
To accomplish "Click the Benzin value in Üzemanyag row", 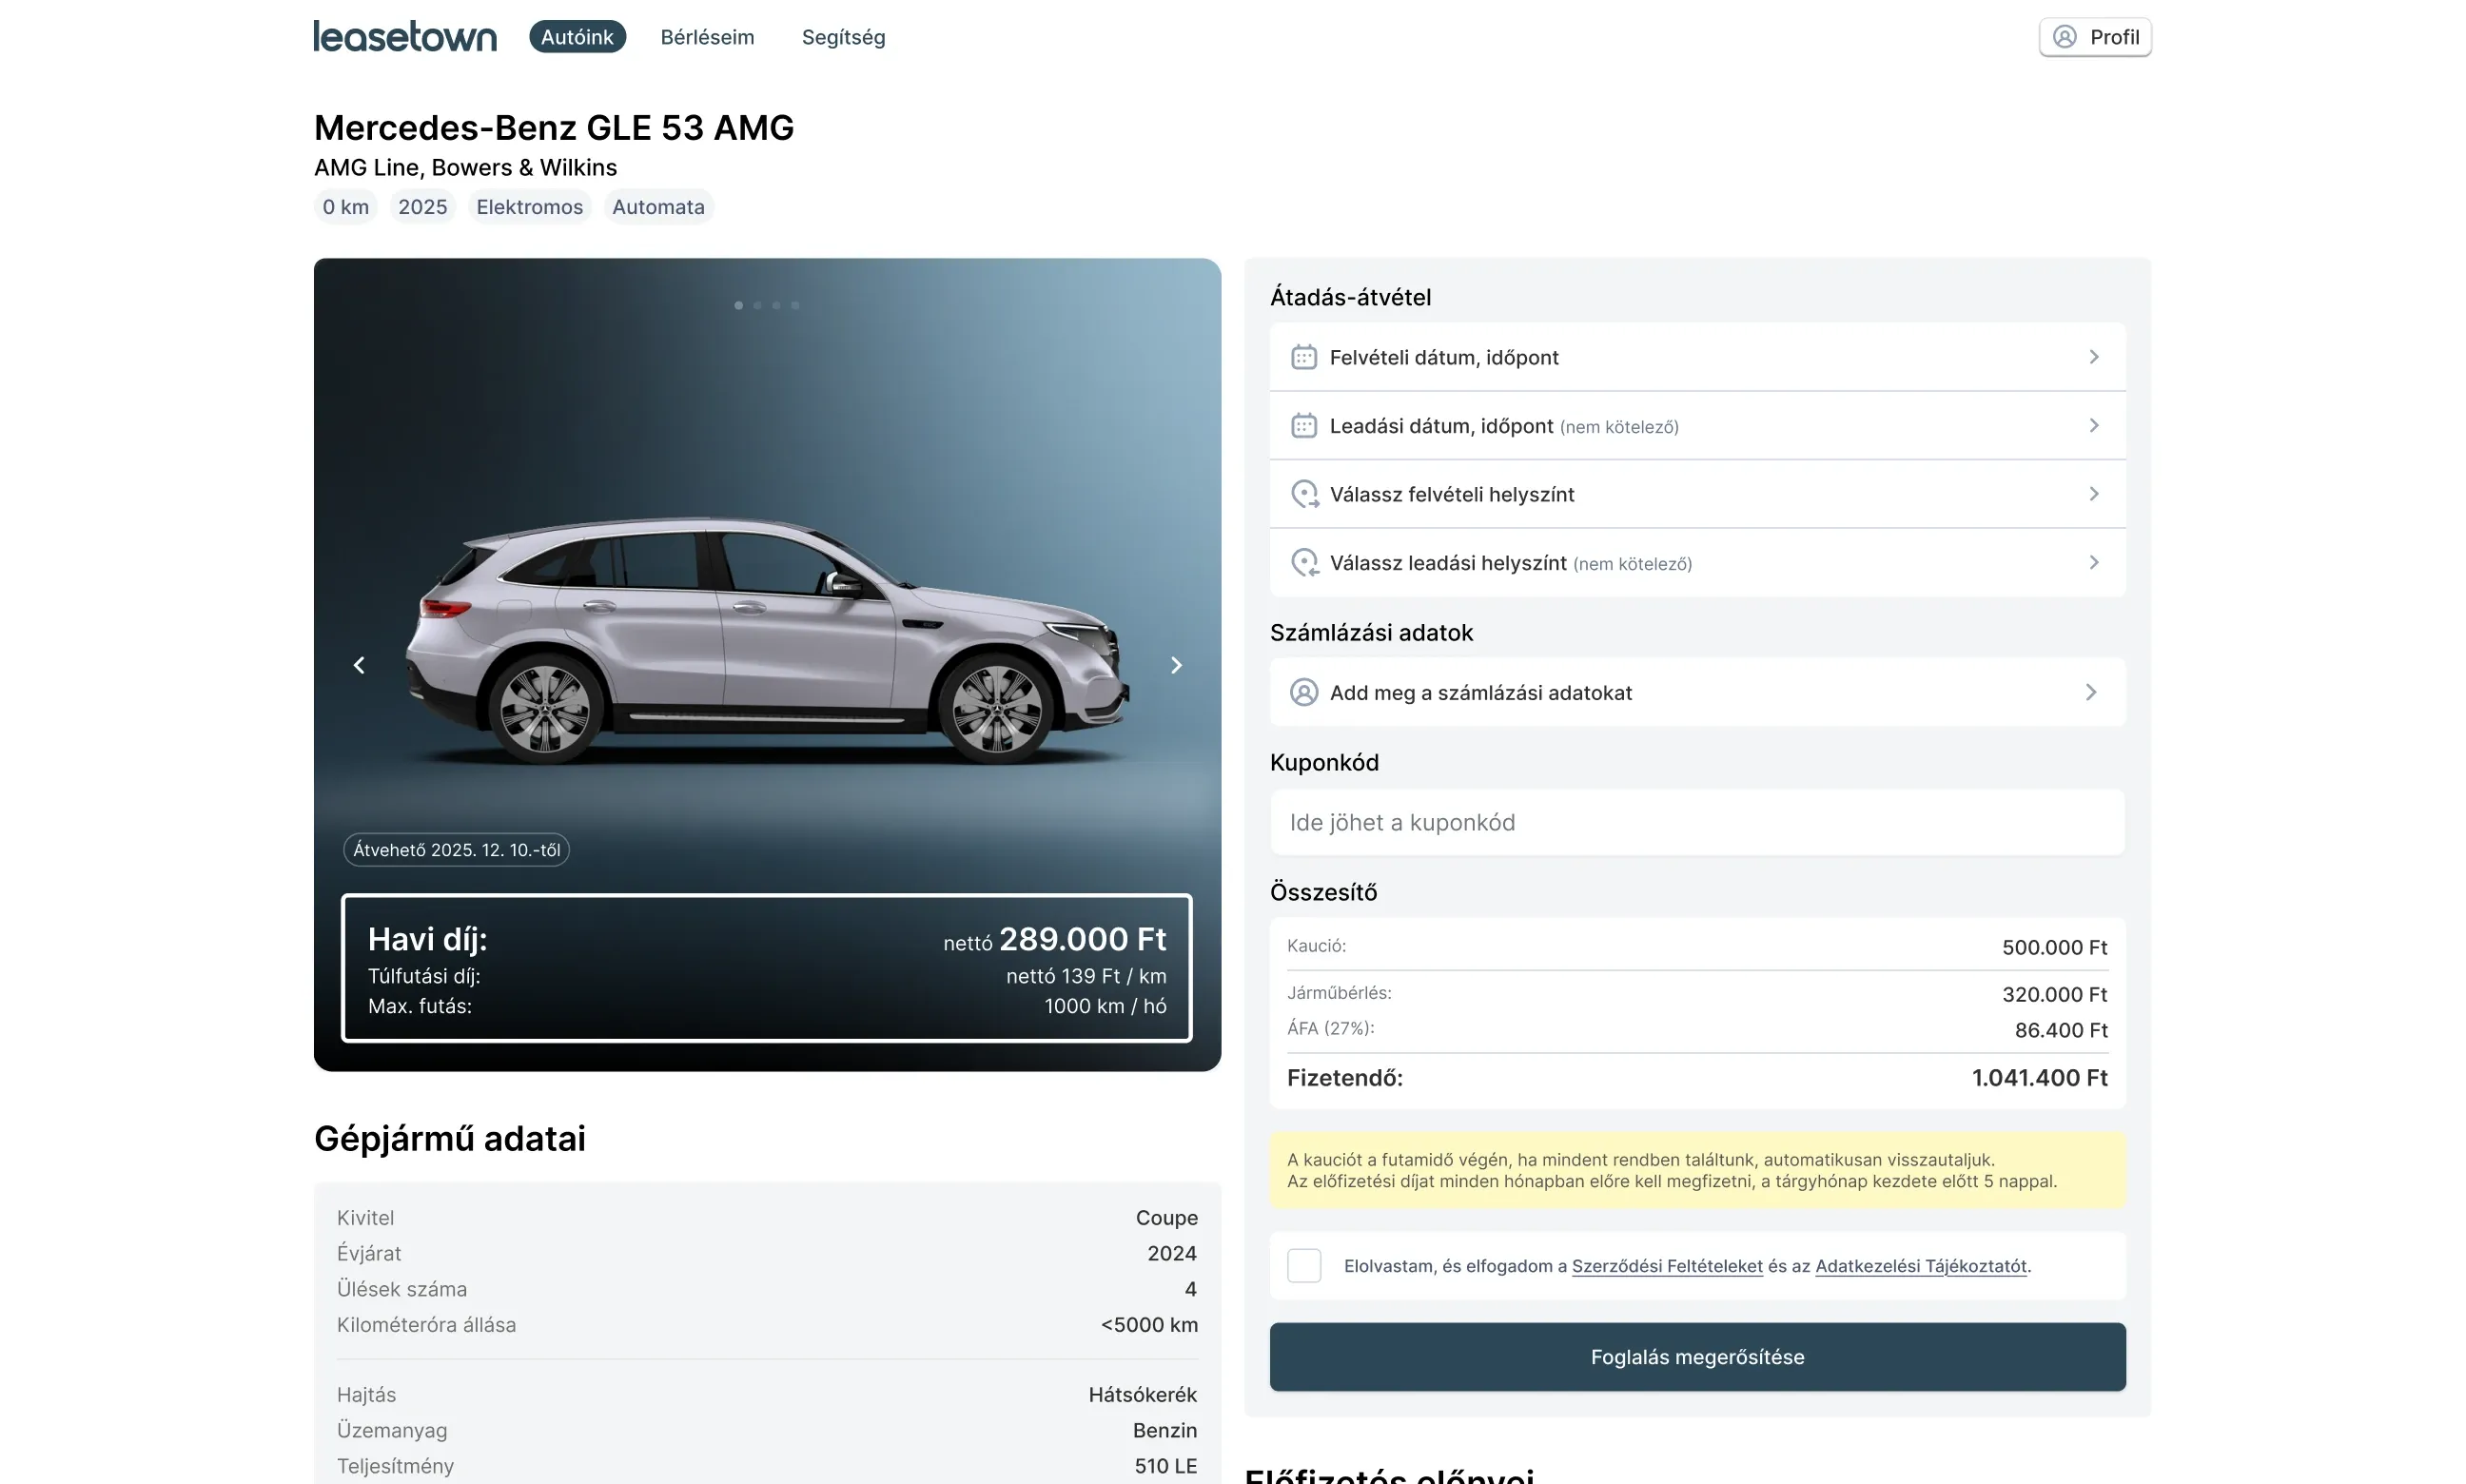I will pyautogui.click(x=1164, y=1431).
